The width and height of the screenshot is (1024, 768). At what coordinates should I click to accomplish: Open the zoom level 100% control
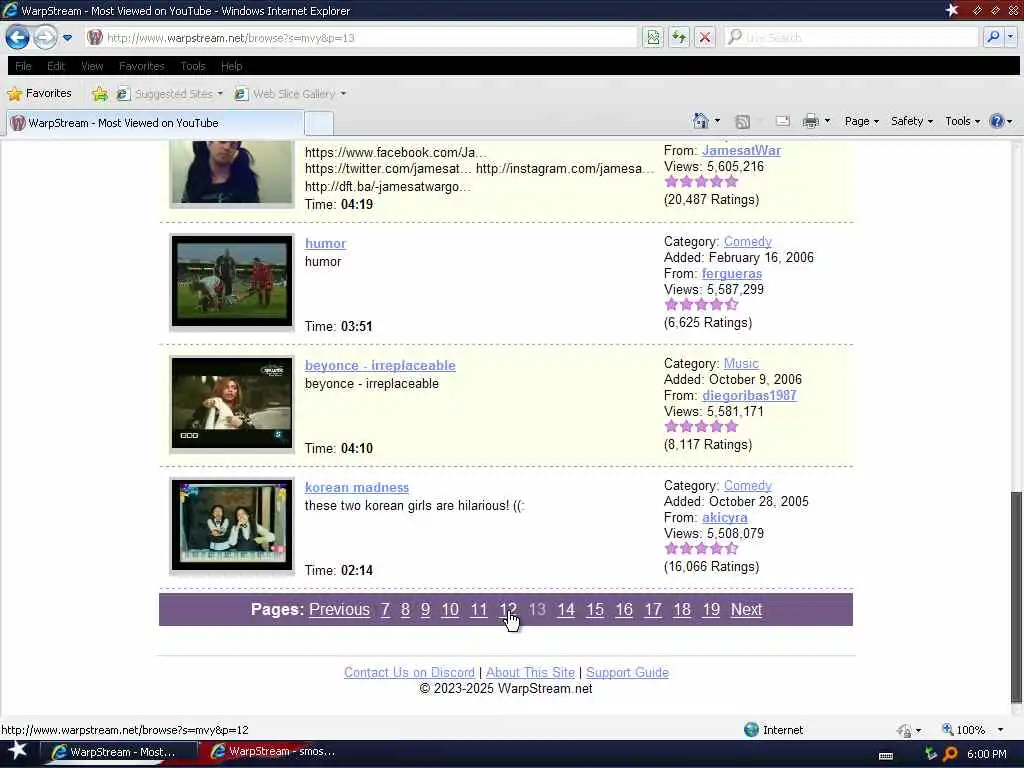[972, 730]
